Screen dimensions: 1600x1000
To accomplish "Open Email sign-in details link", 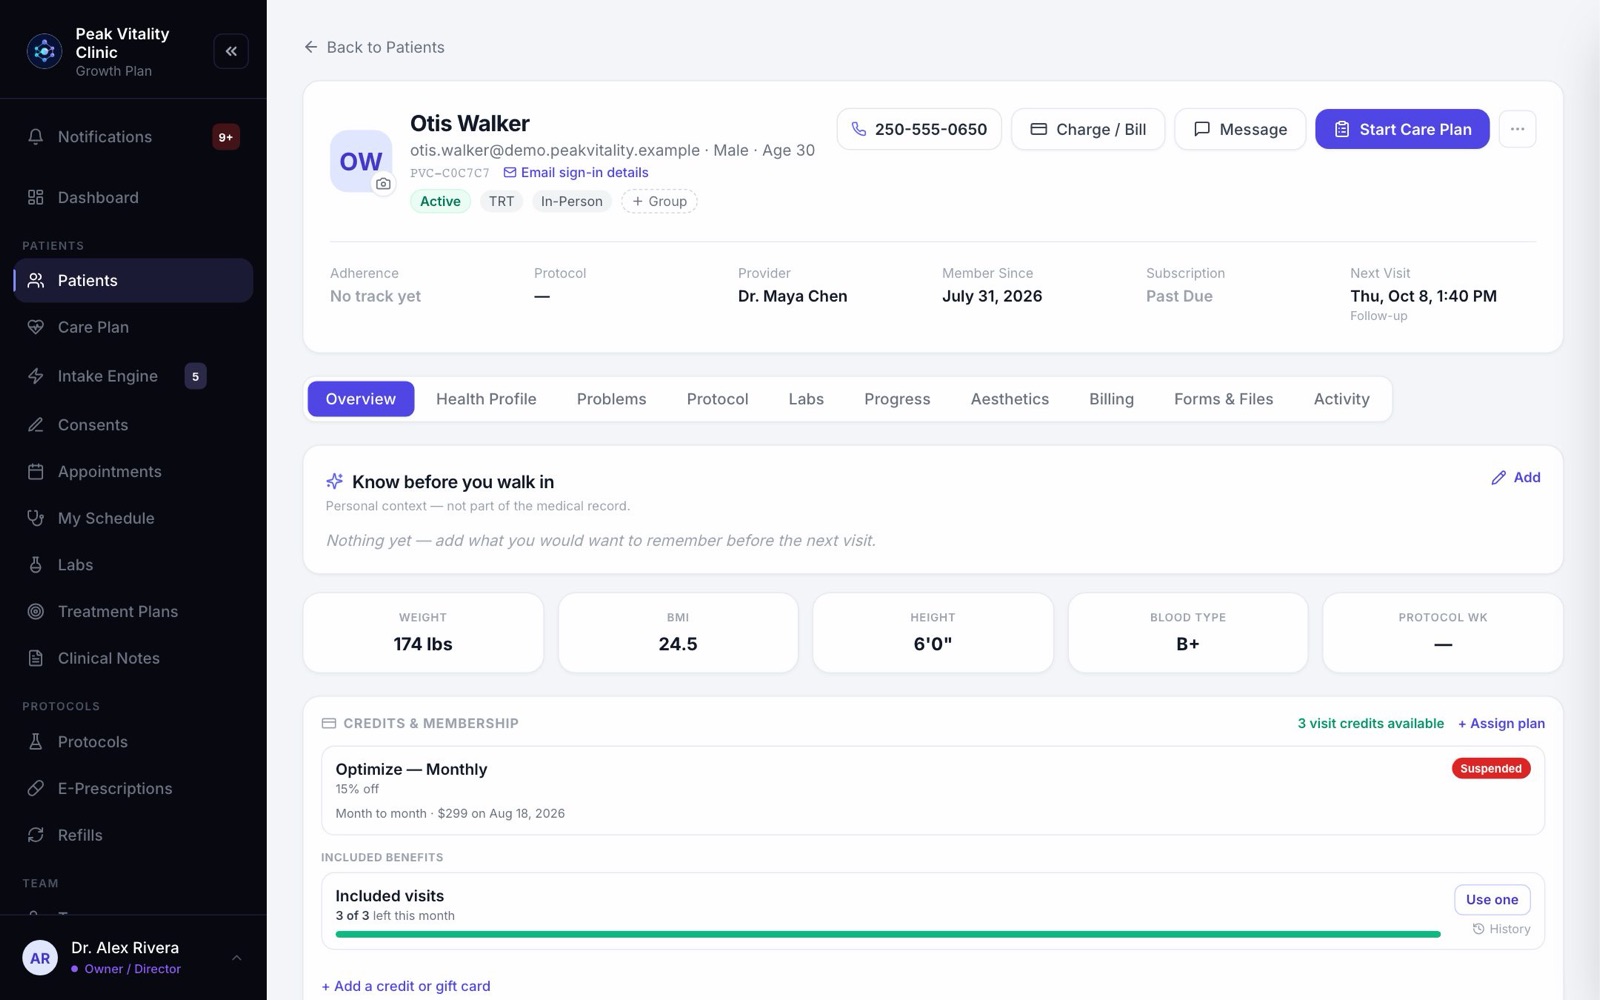I will point(576,172).
